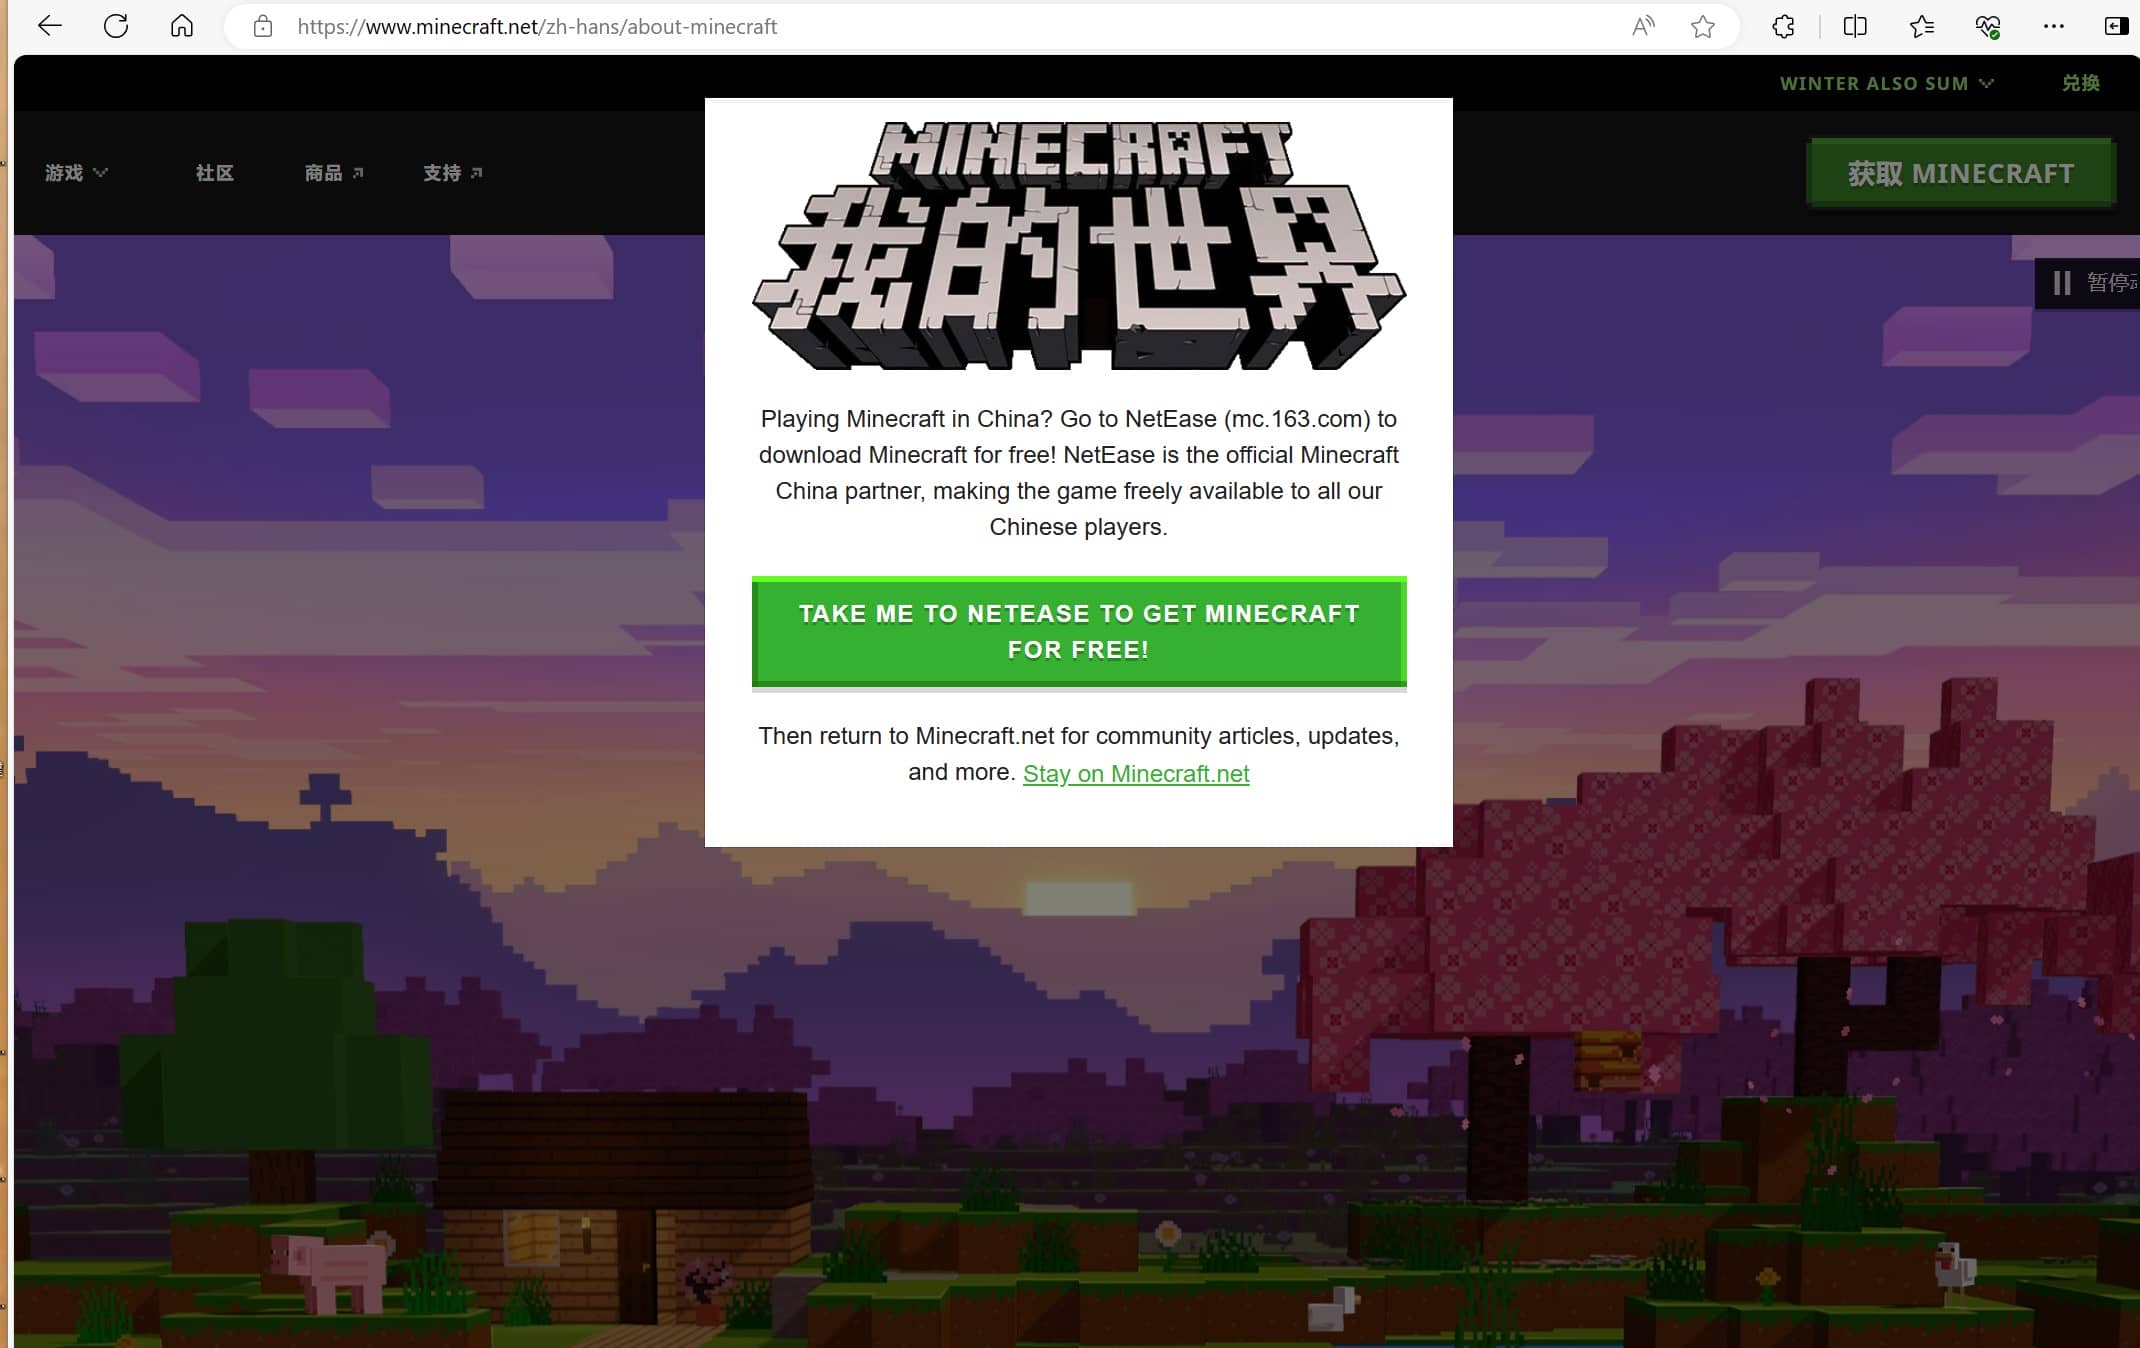2140x1348 pixels.
Task: Add page to favorites star icon
Action: tap(1703, 27)
